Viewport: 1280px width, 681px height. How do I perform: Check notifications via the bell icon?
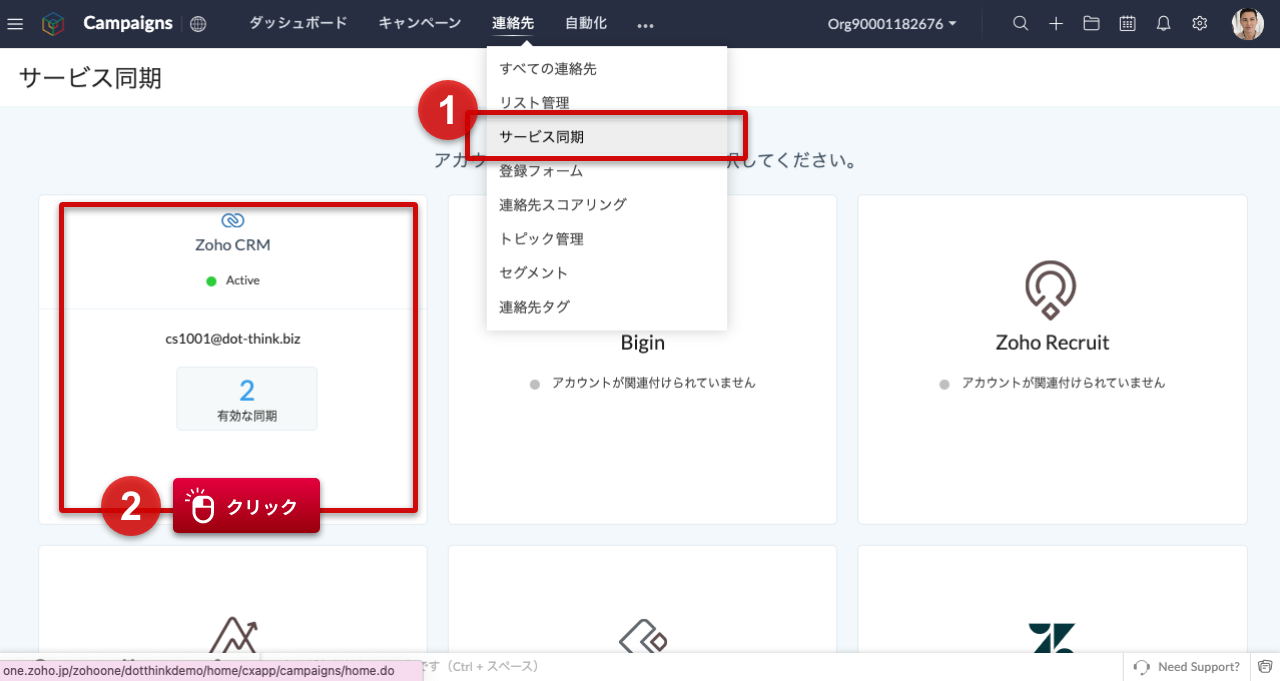pos(1163,23)
